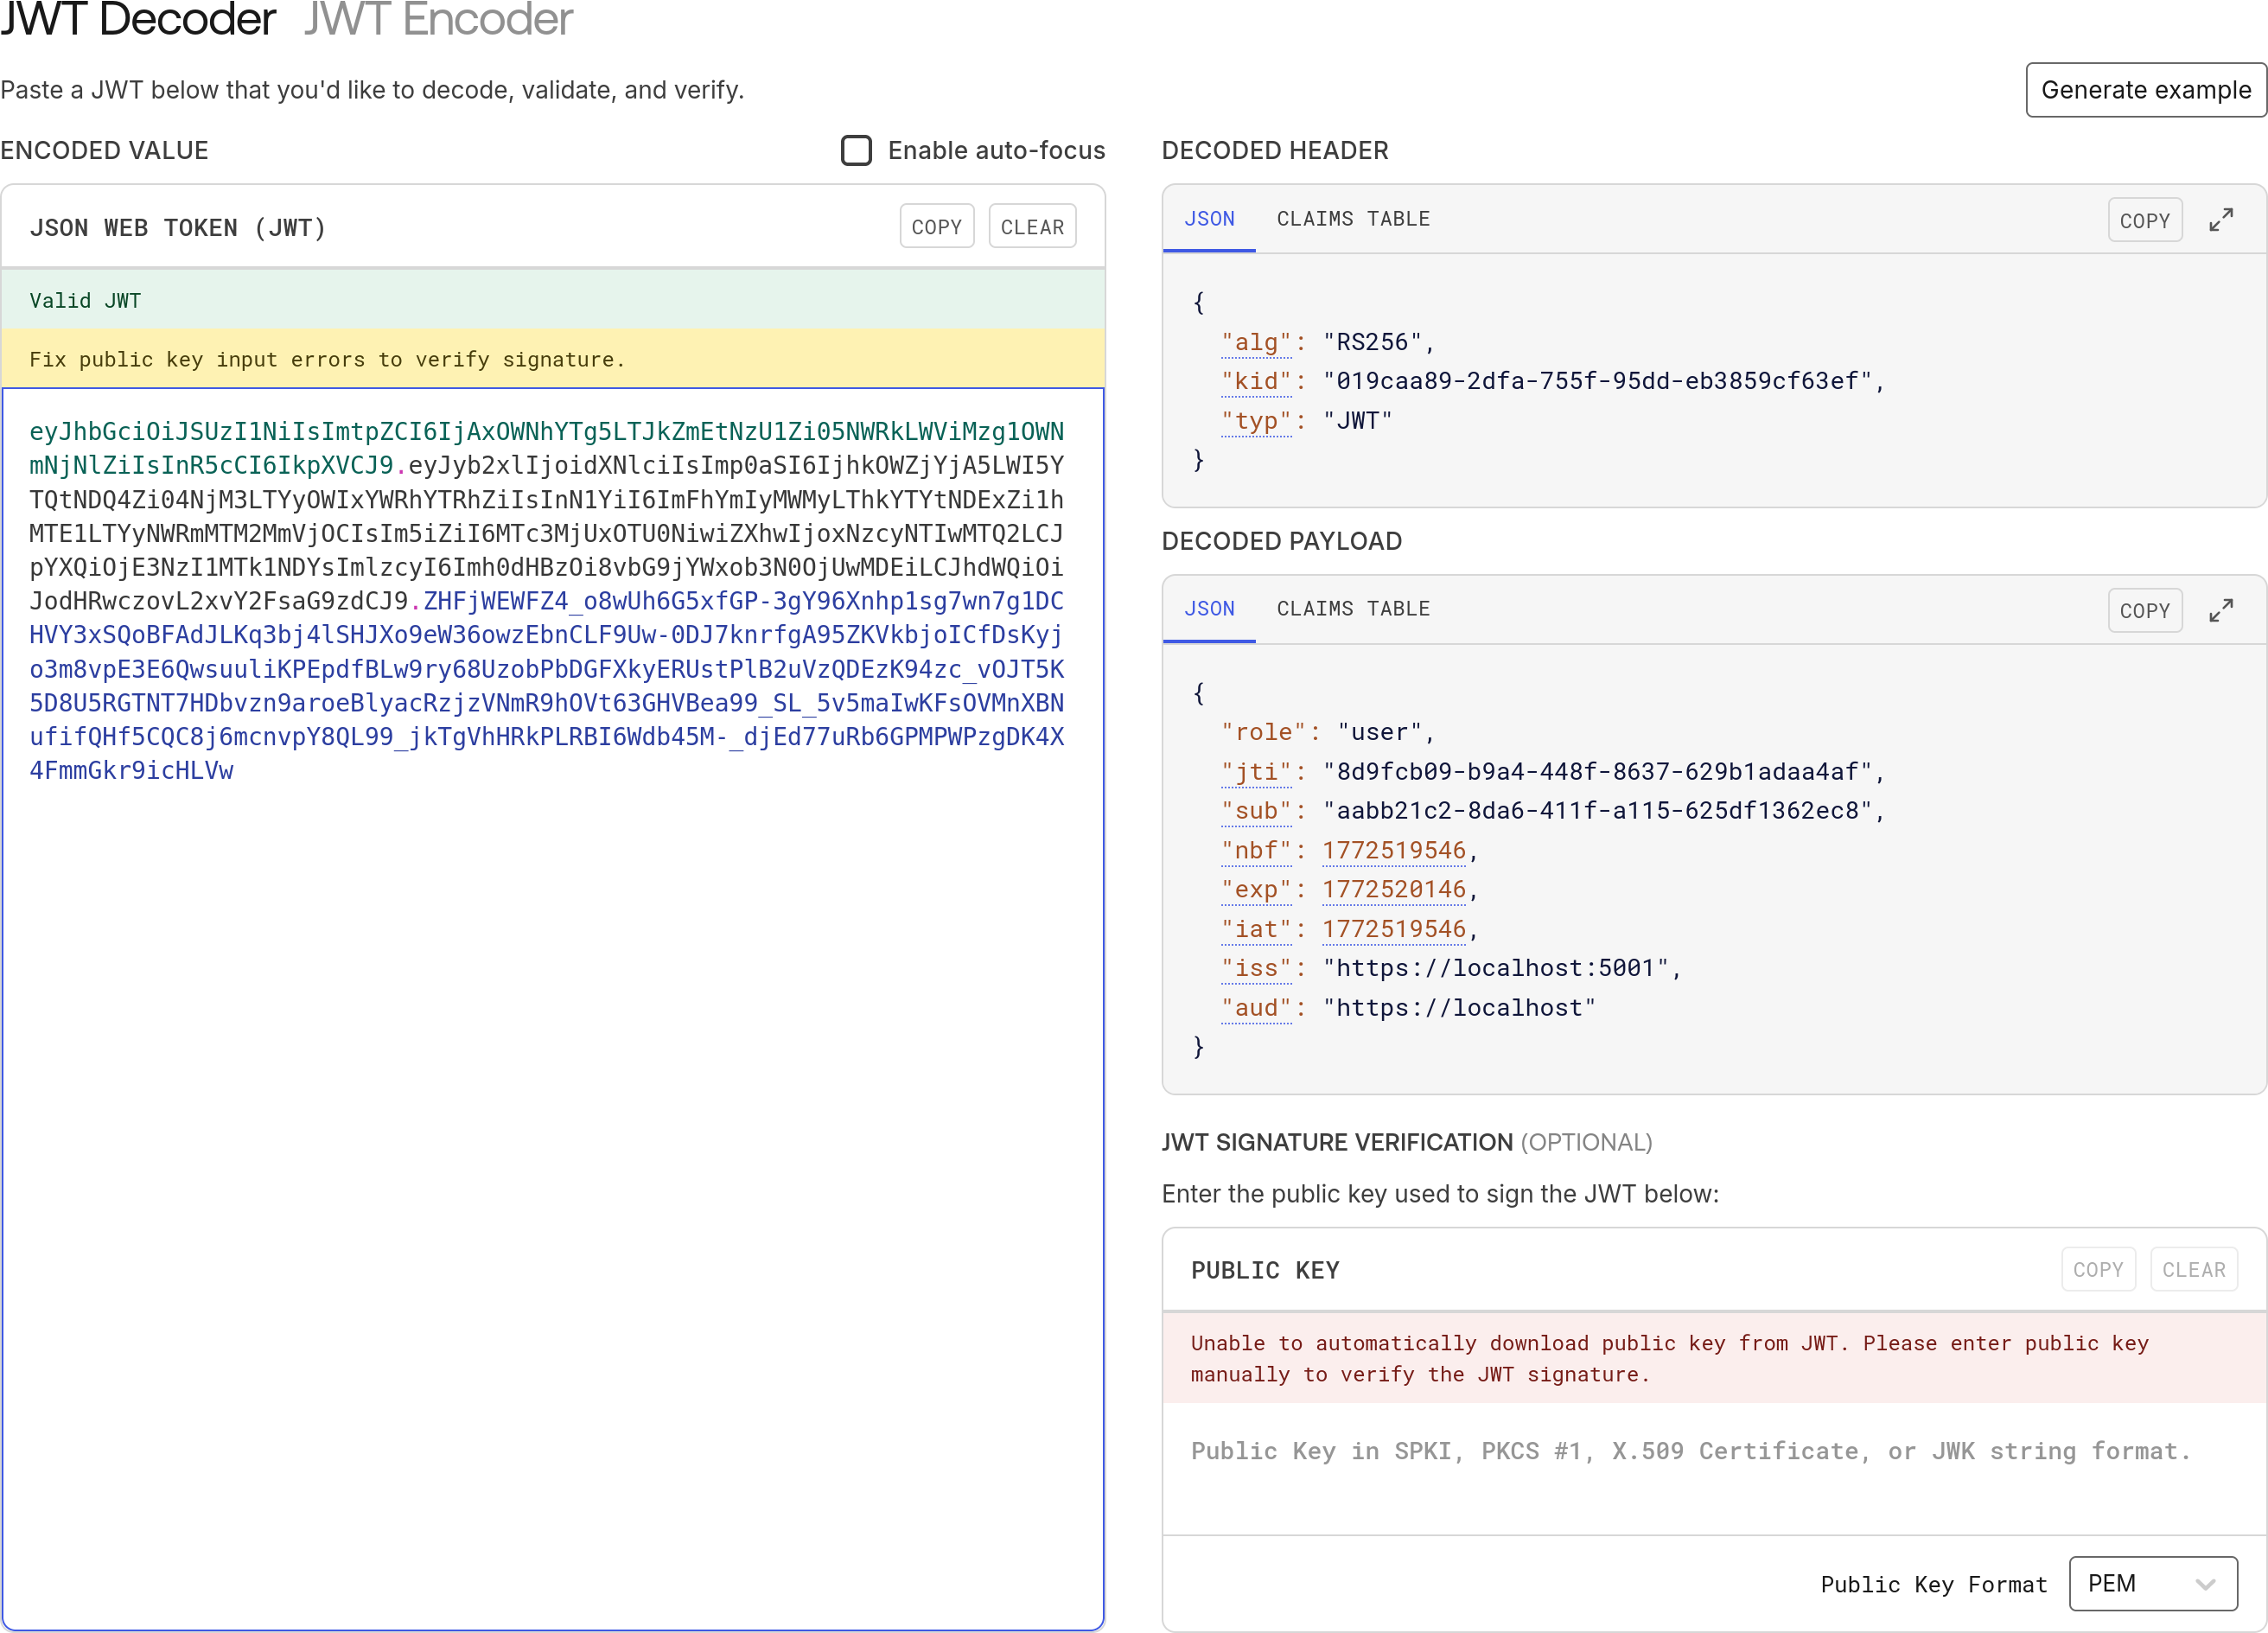Copy the public key
This screenshot has height=1633, width=2268.
point(2097,1269)
